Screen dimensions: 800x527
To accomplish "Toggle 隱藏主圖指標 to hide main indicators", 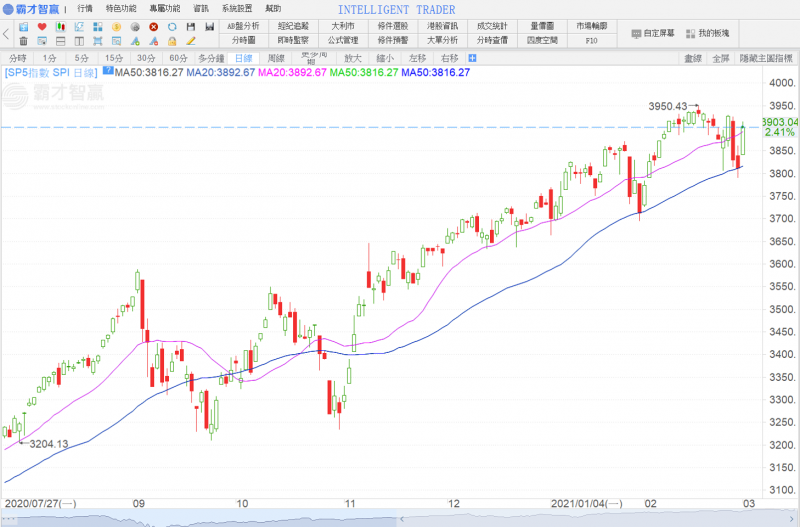I will click(766, 59).
